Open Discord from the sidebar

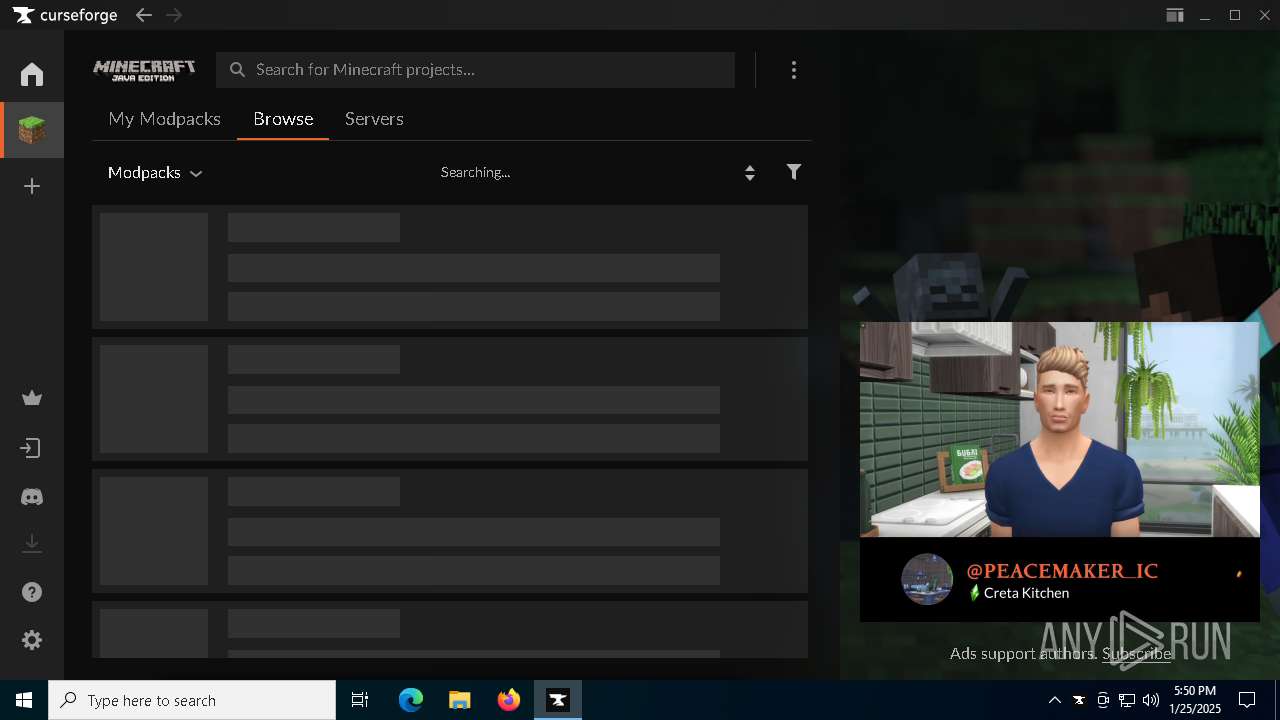click(32, 497)
